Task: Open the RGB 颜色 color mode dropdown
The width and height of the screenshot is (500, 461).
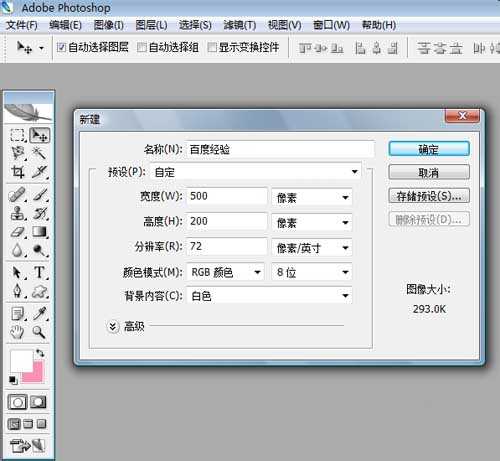Action: coord(225,272)
